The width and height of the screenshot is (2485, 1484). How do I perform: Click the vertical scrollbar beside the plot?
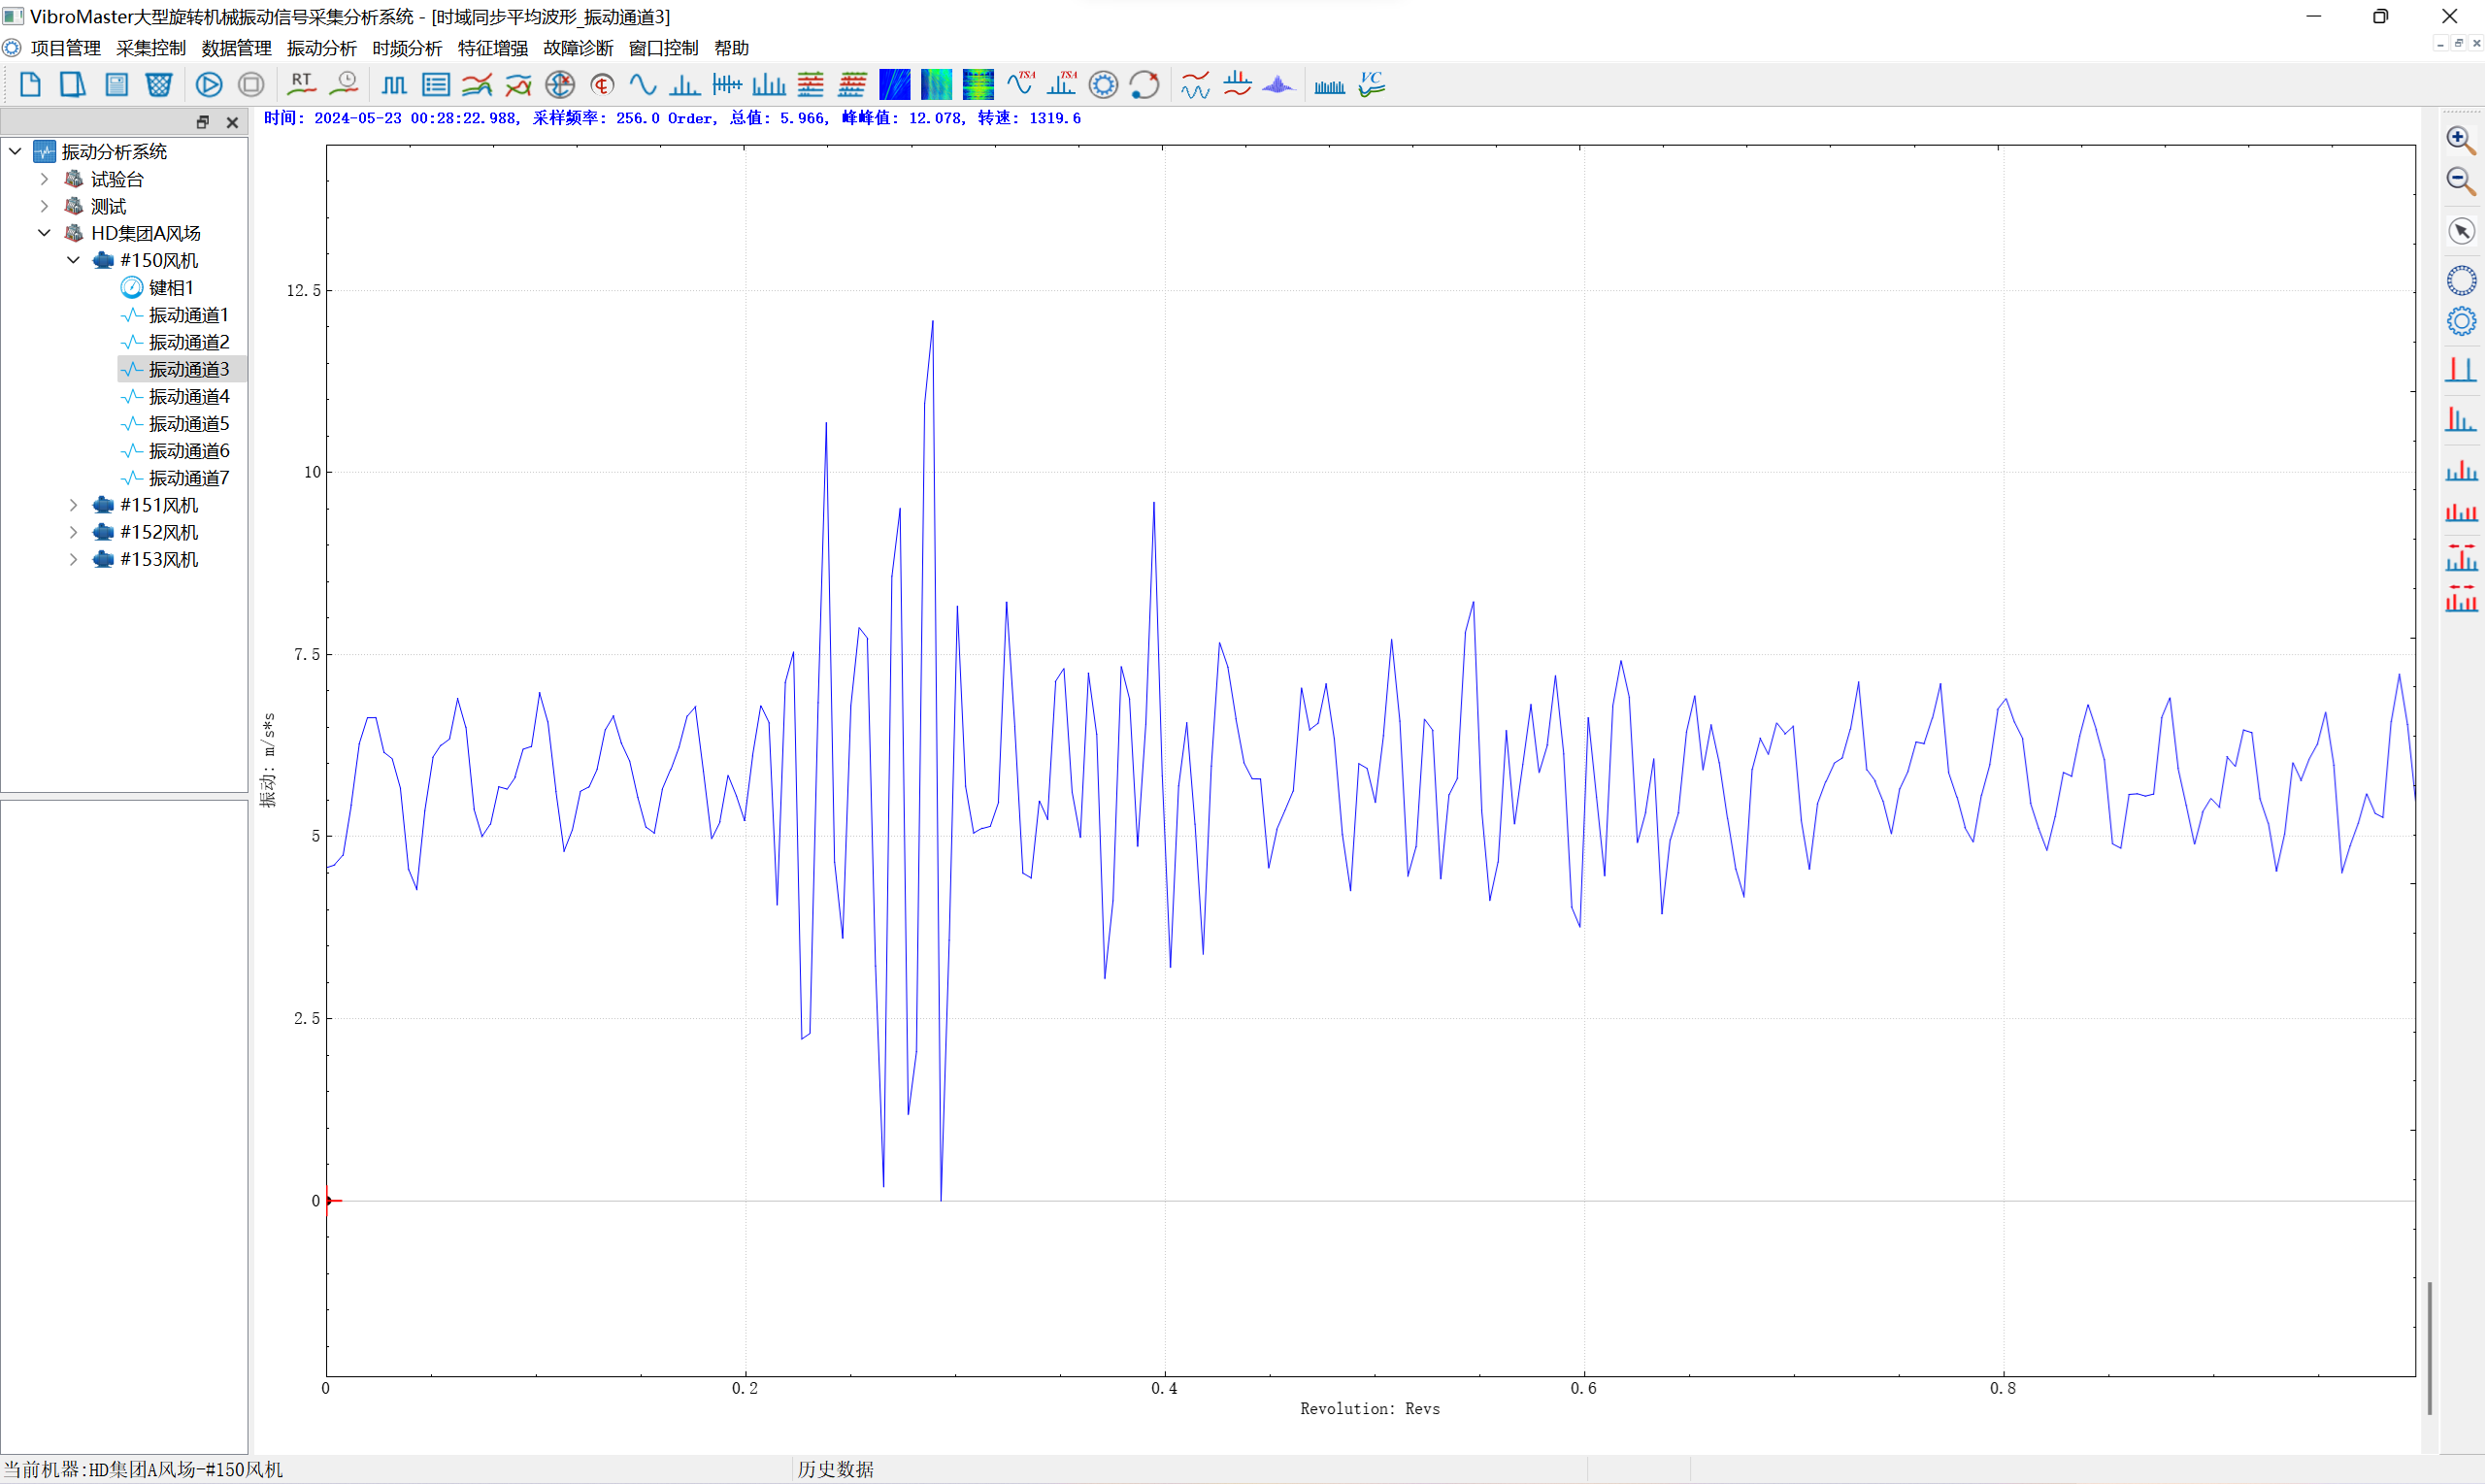coord(2429,1347)
